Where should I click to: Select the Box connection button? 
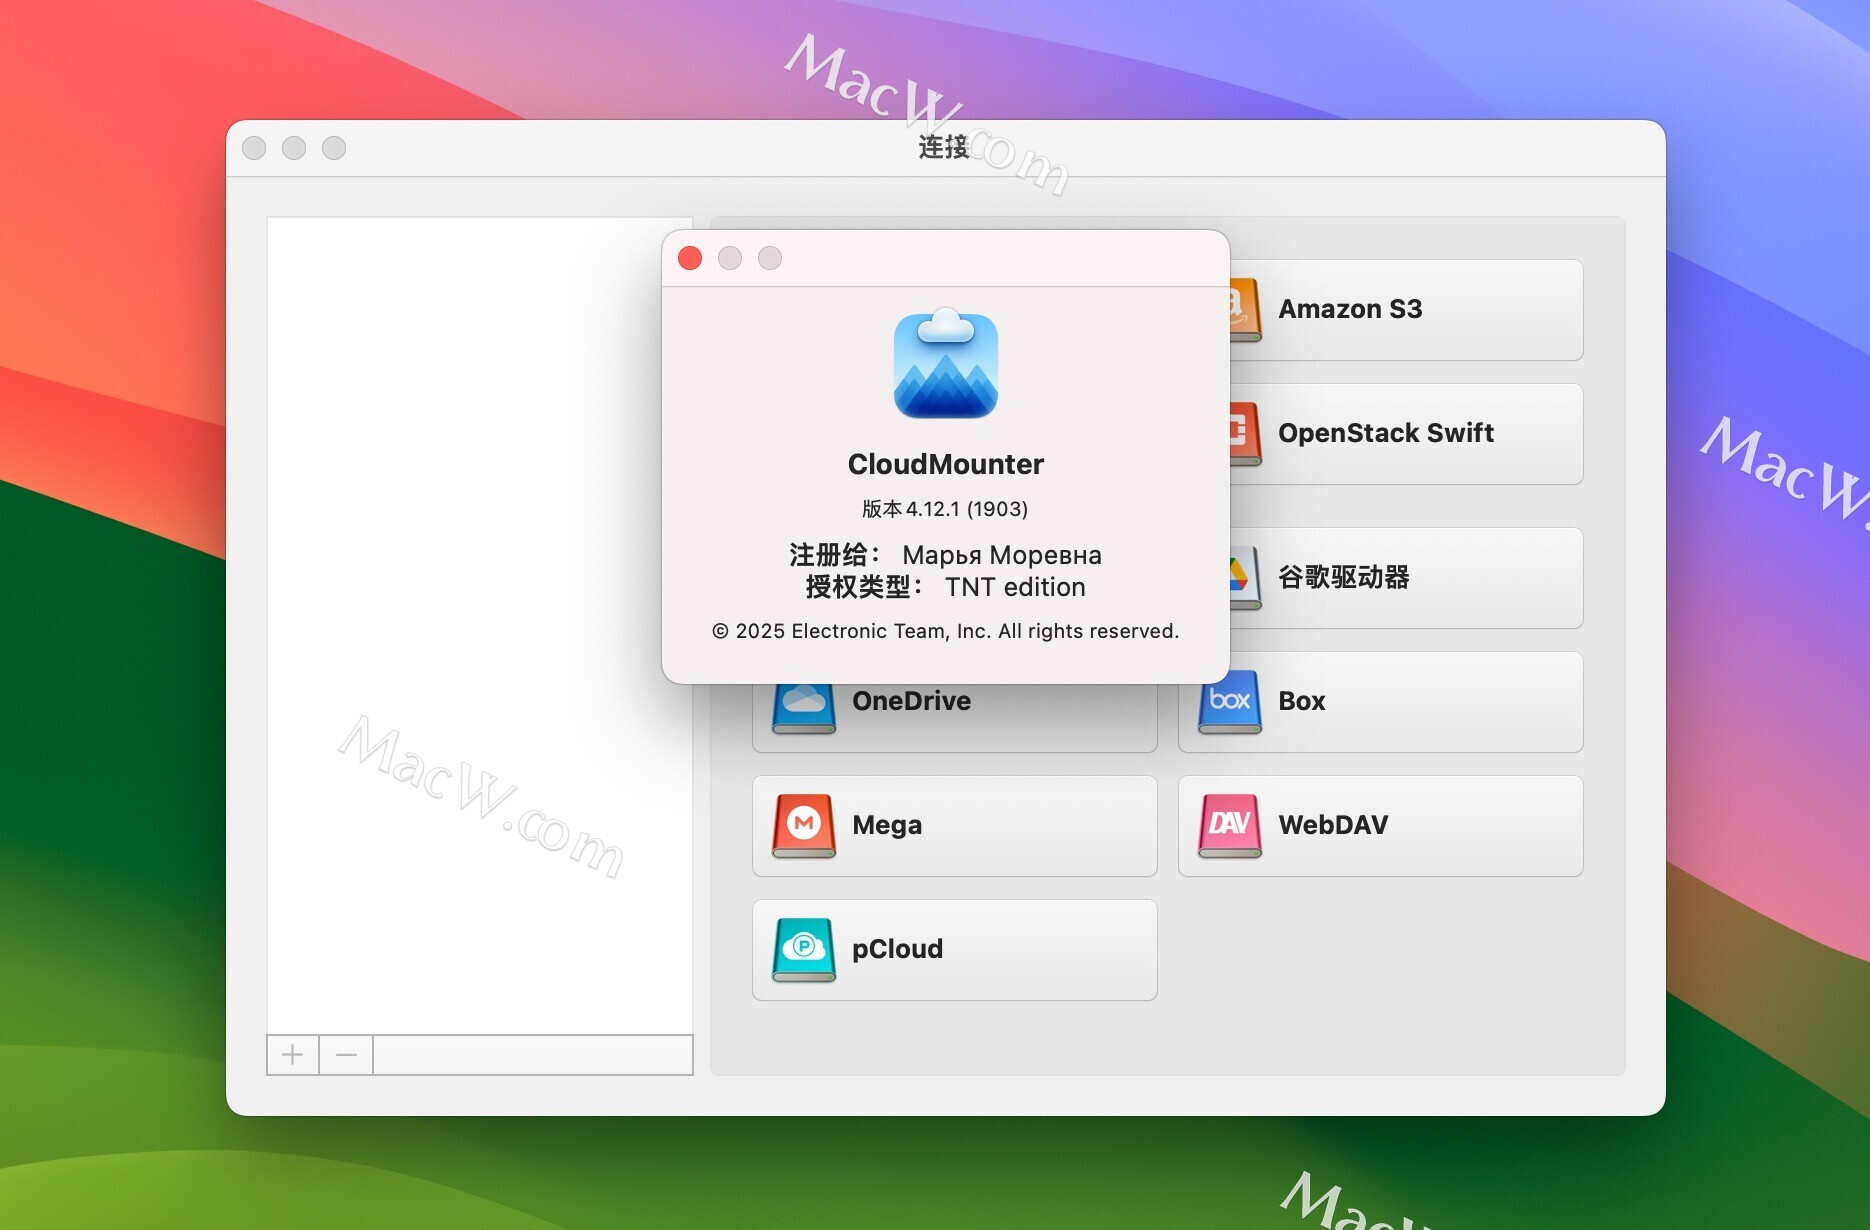click(x=1380, y=702)
